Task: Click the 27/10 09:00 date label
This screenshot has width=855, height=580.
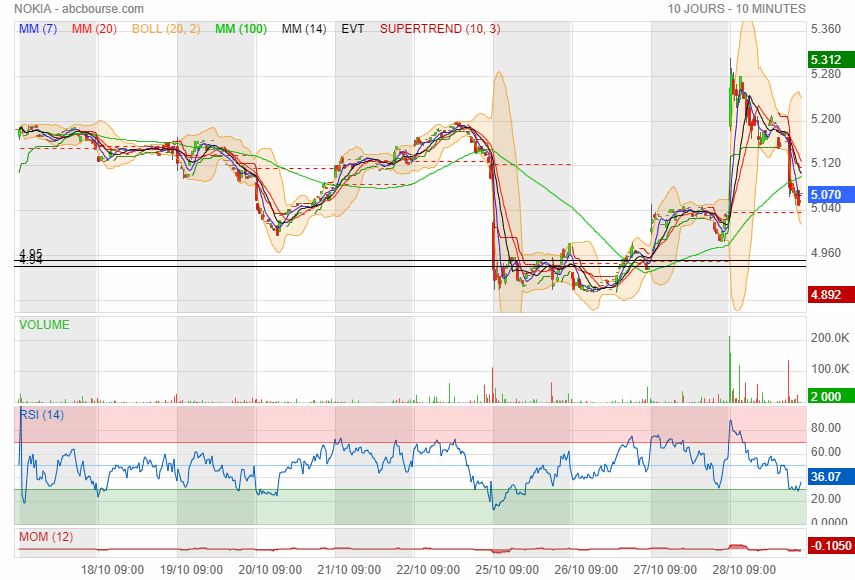Action: coord(665,570)
